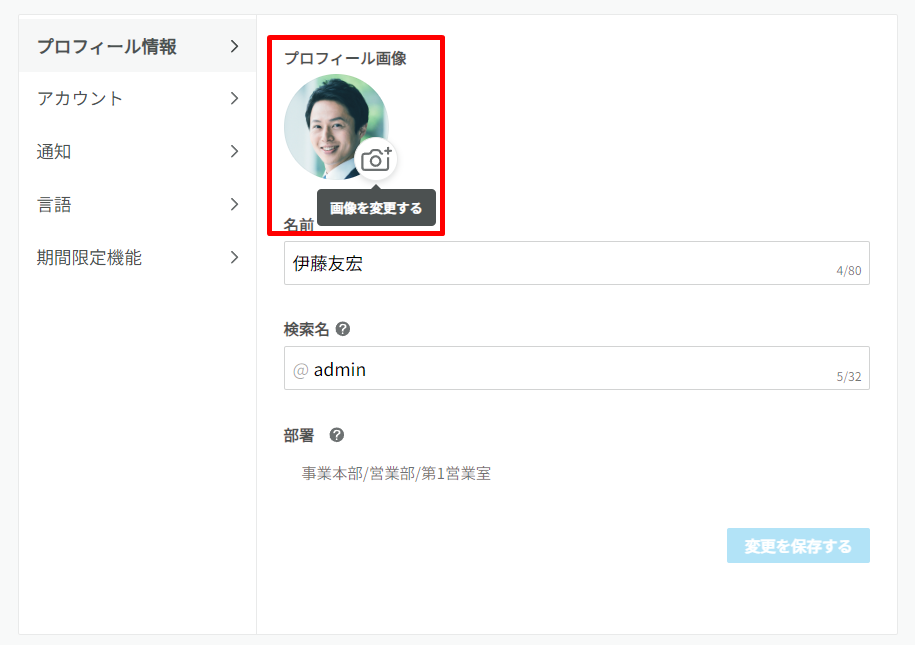The width and height of the screenshot is (915, 645).
Task: Focus the 名前 field containing 伊藤友宏
Action: (x=560, y=263)
